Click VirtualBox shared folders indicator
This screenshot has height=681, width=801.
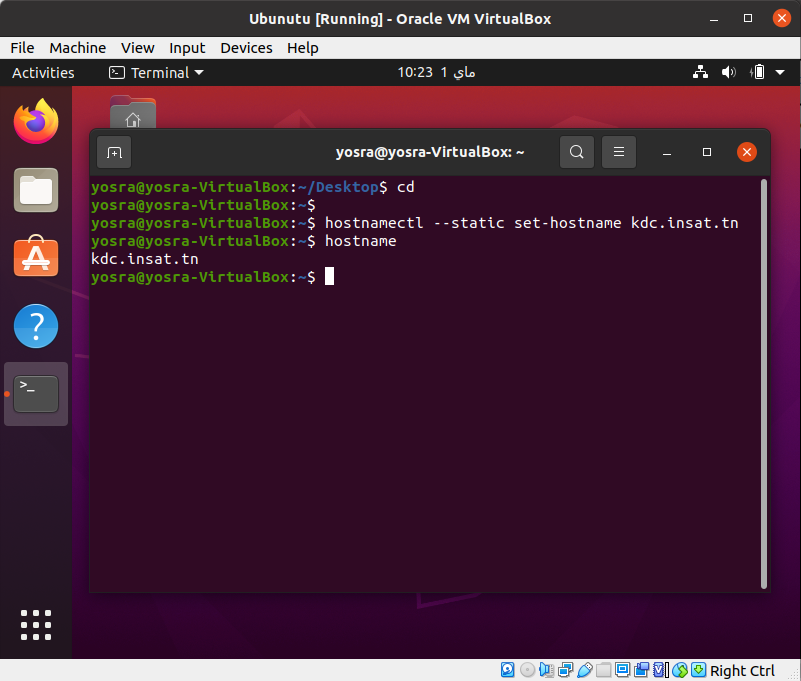pyautogui.click(x=603, y=670)
